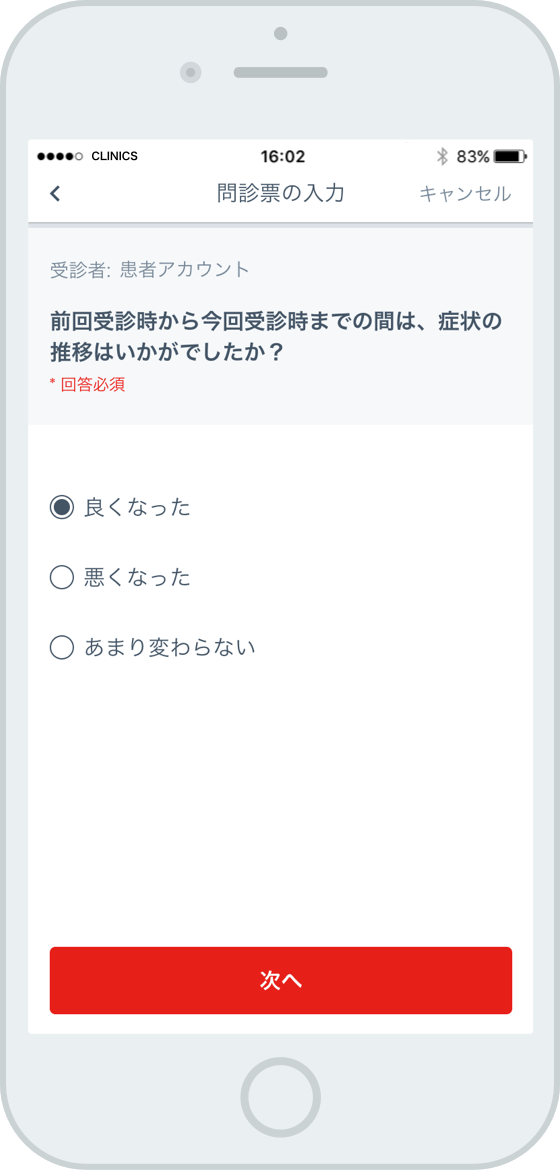This screenshot has width=560, height=1170.
Task: Tap the front camera lens circle
Action: (191, 72)
